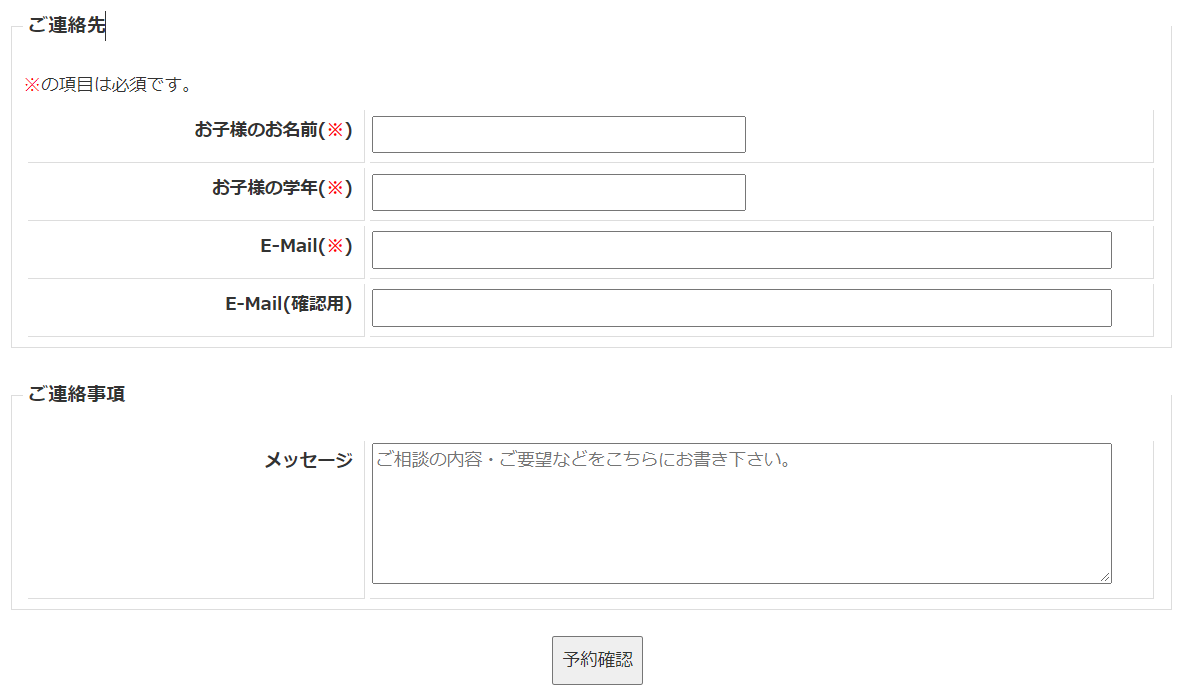The height and width of the screenshot is (689, 1185).
Task: Click the メッセージ label
Action: [308, 460]
